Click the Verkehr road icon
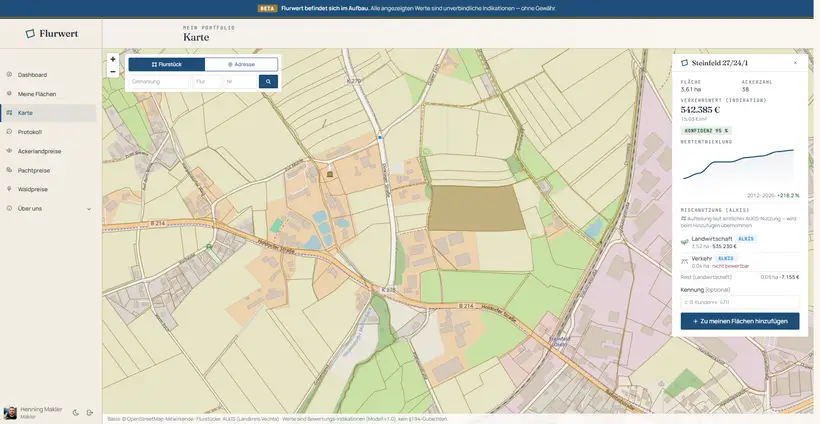820x424 pixels. point(684,262)
